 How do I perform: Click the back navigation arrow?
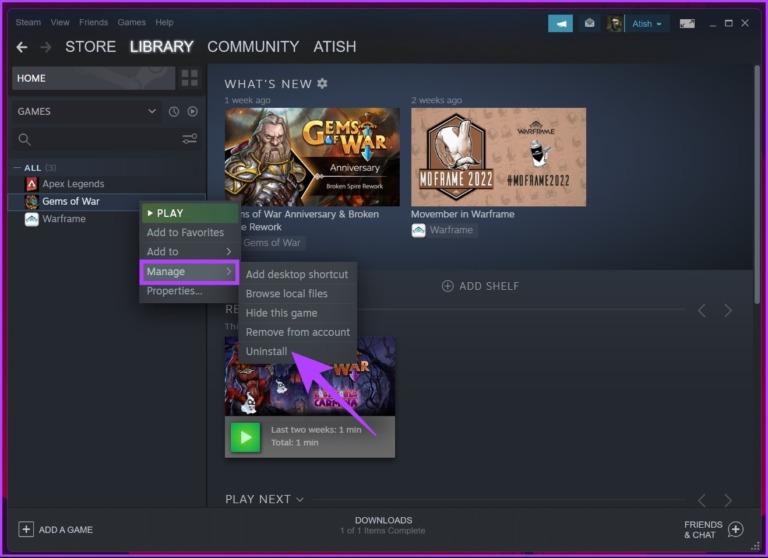pos(22,47)
